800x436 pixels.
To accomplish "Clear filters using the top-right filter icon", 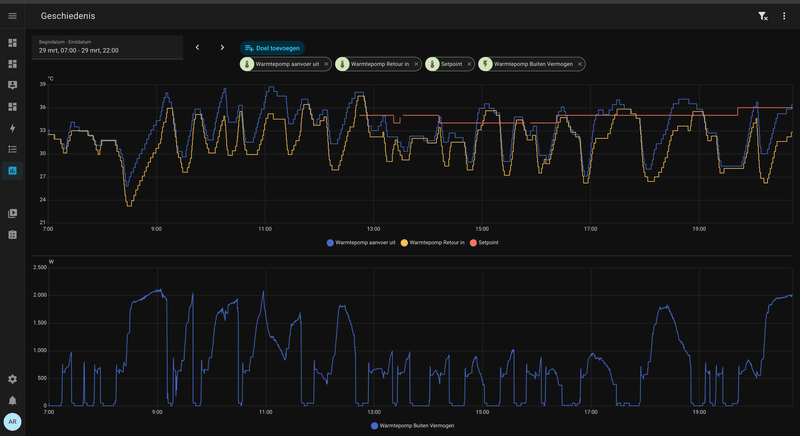I will (763, 16).
